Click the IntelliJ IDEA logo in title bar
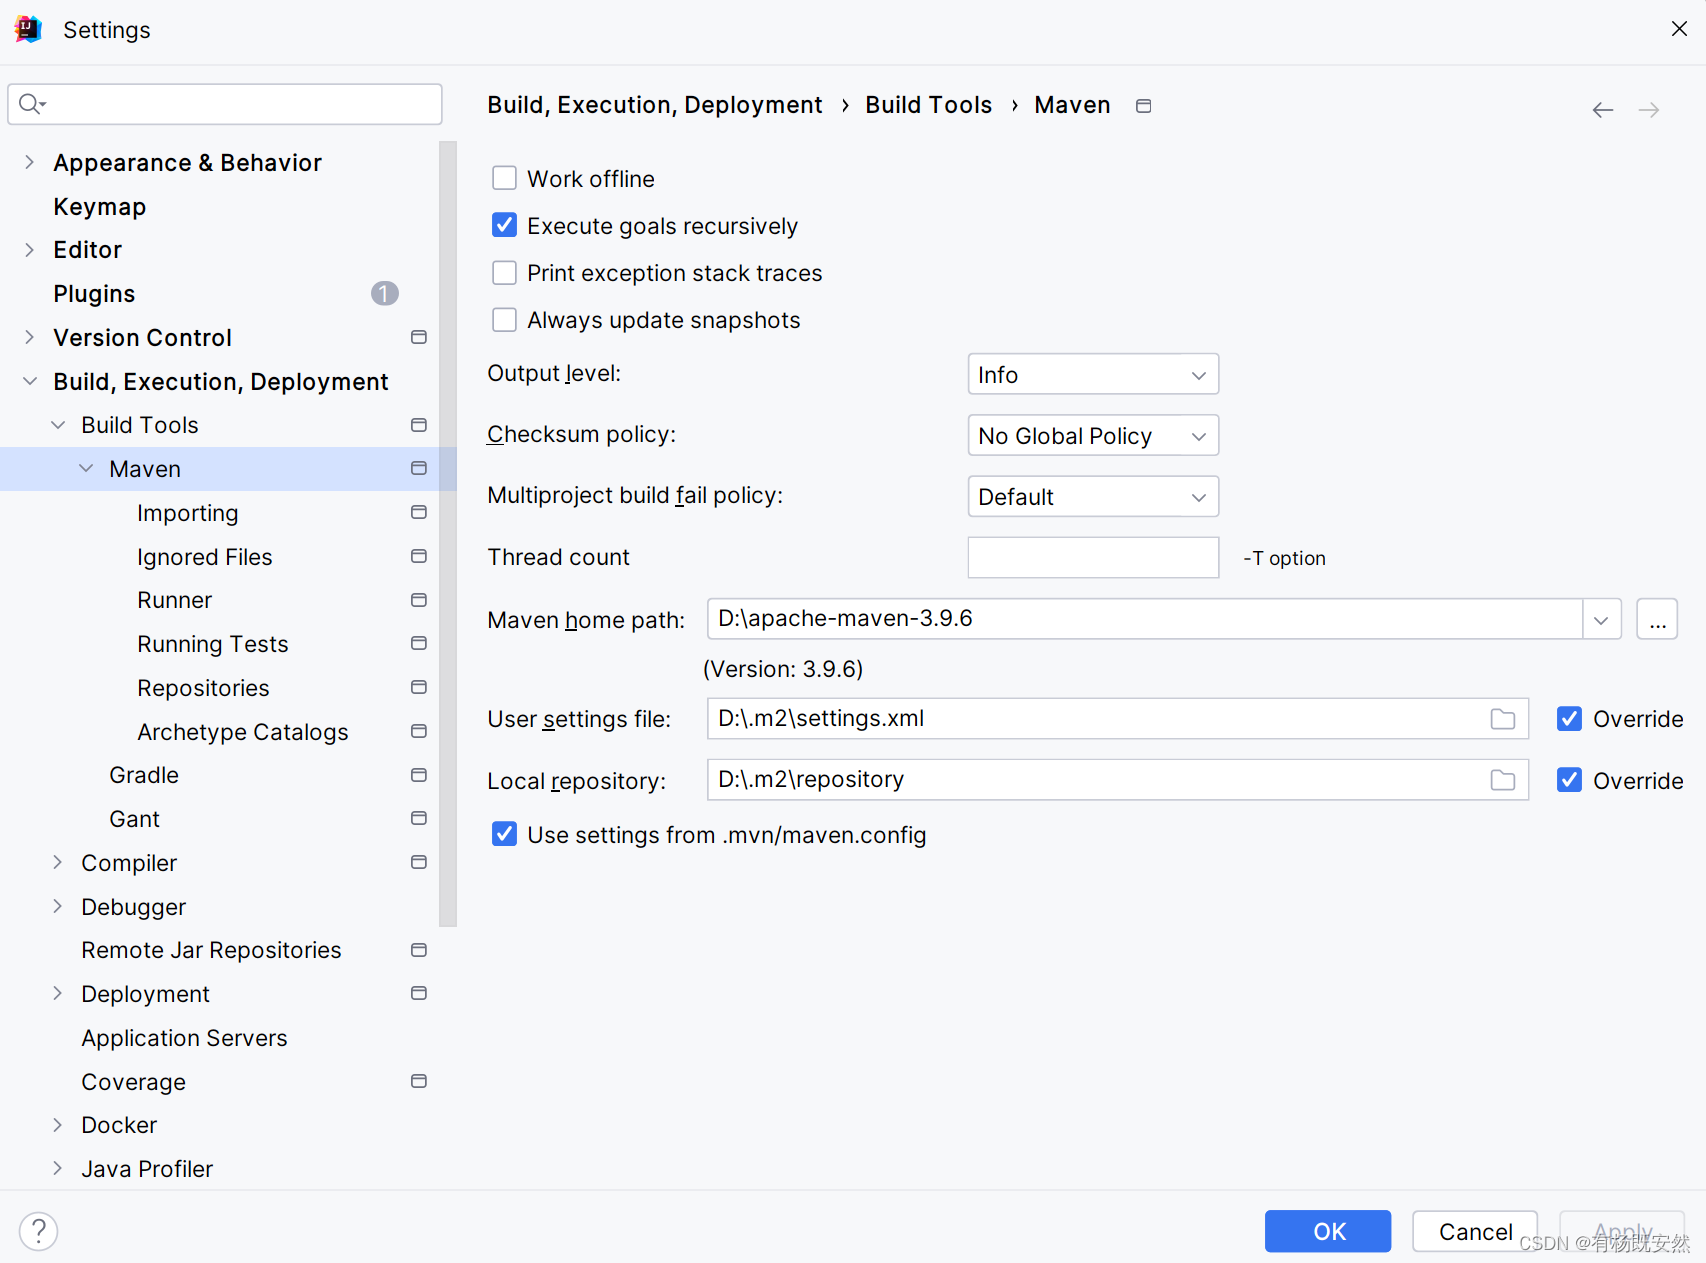Screen dimensions: 1706x1263 pos(28,29)
